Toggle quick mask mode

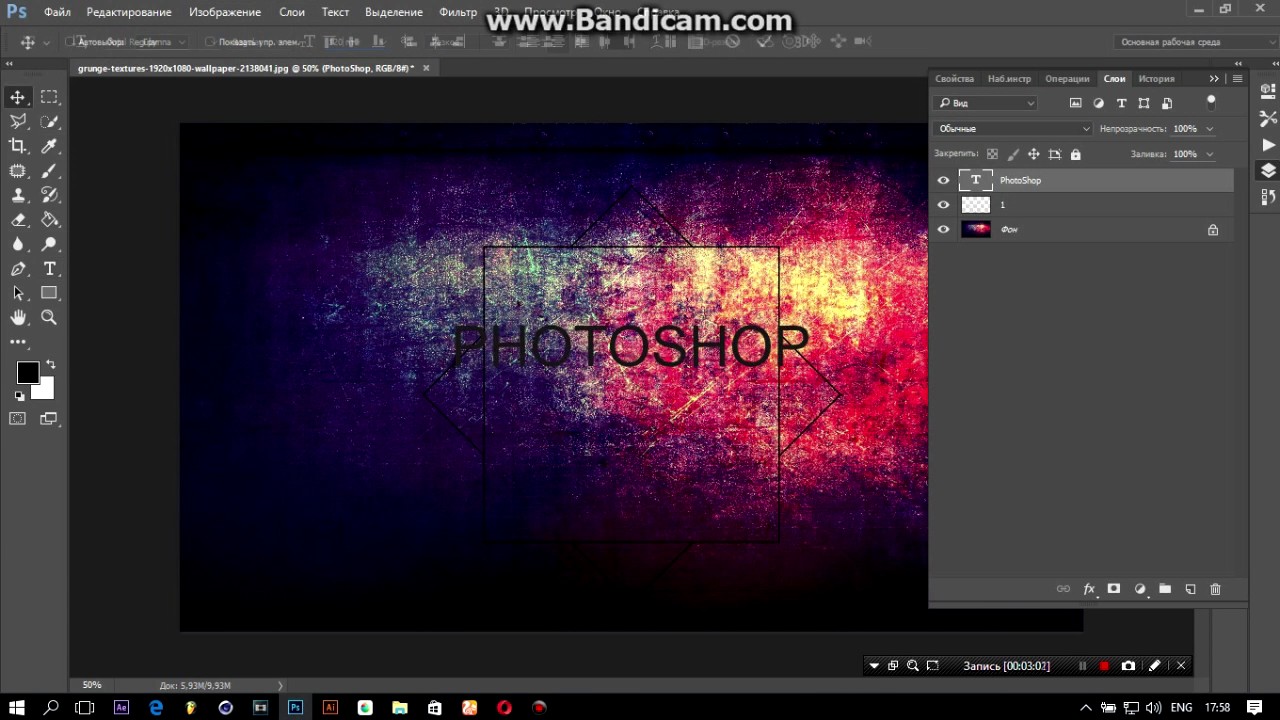click(18, 418)
